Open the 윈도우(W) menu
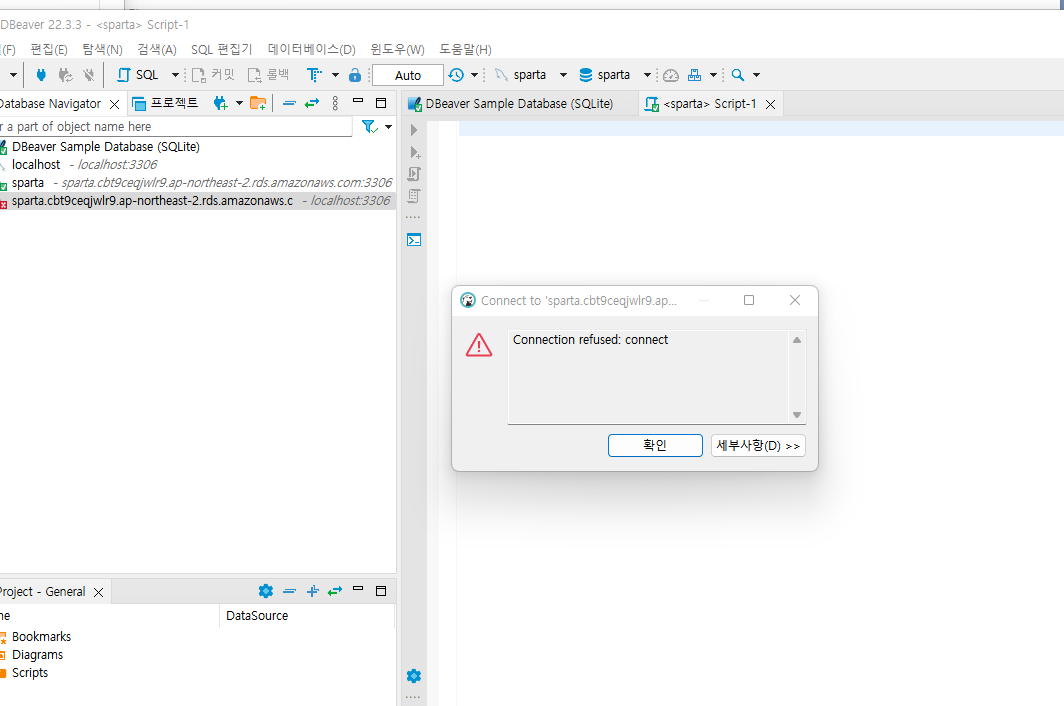 pyautogui.click(x=398, y=50)
